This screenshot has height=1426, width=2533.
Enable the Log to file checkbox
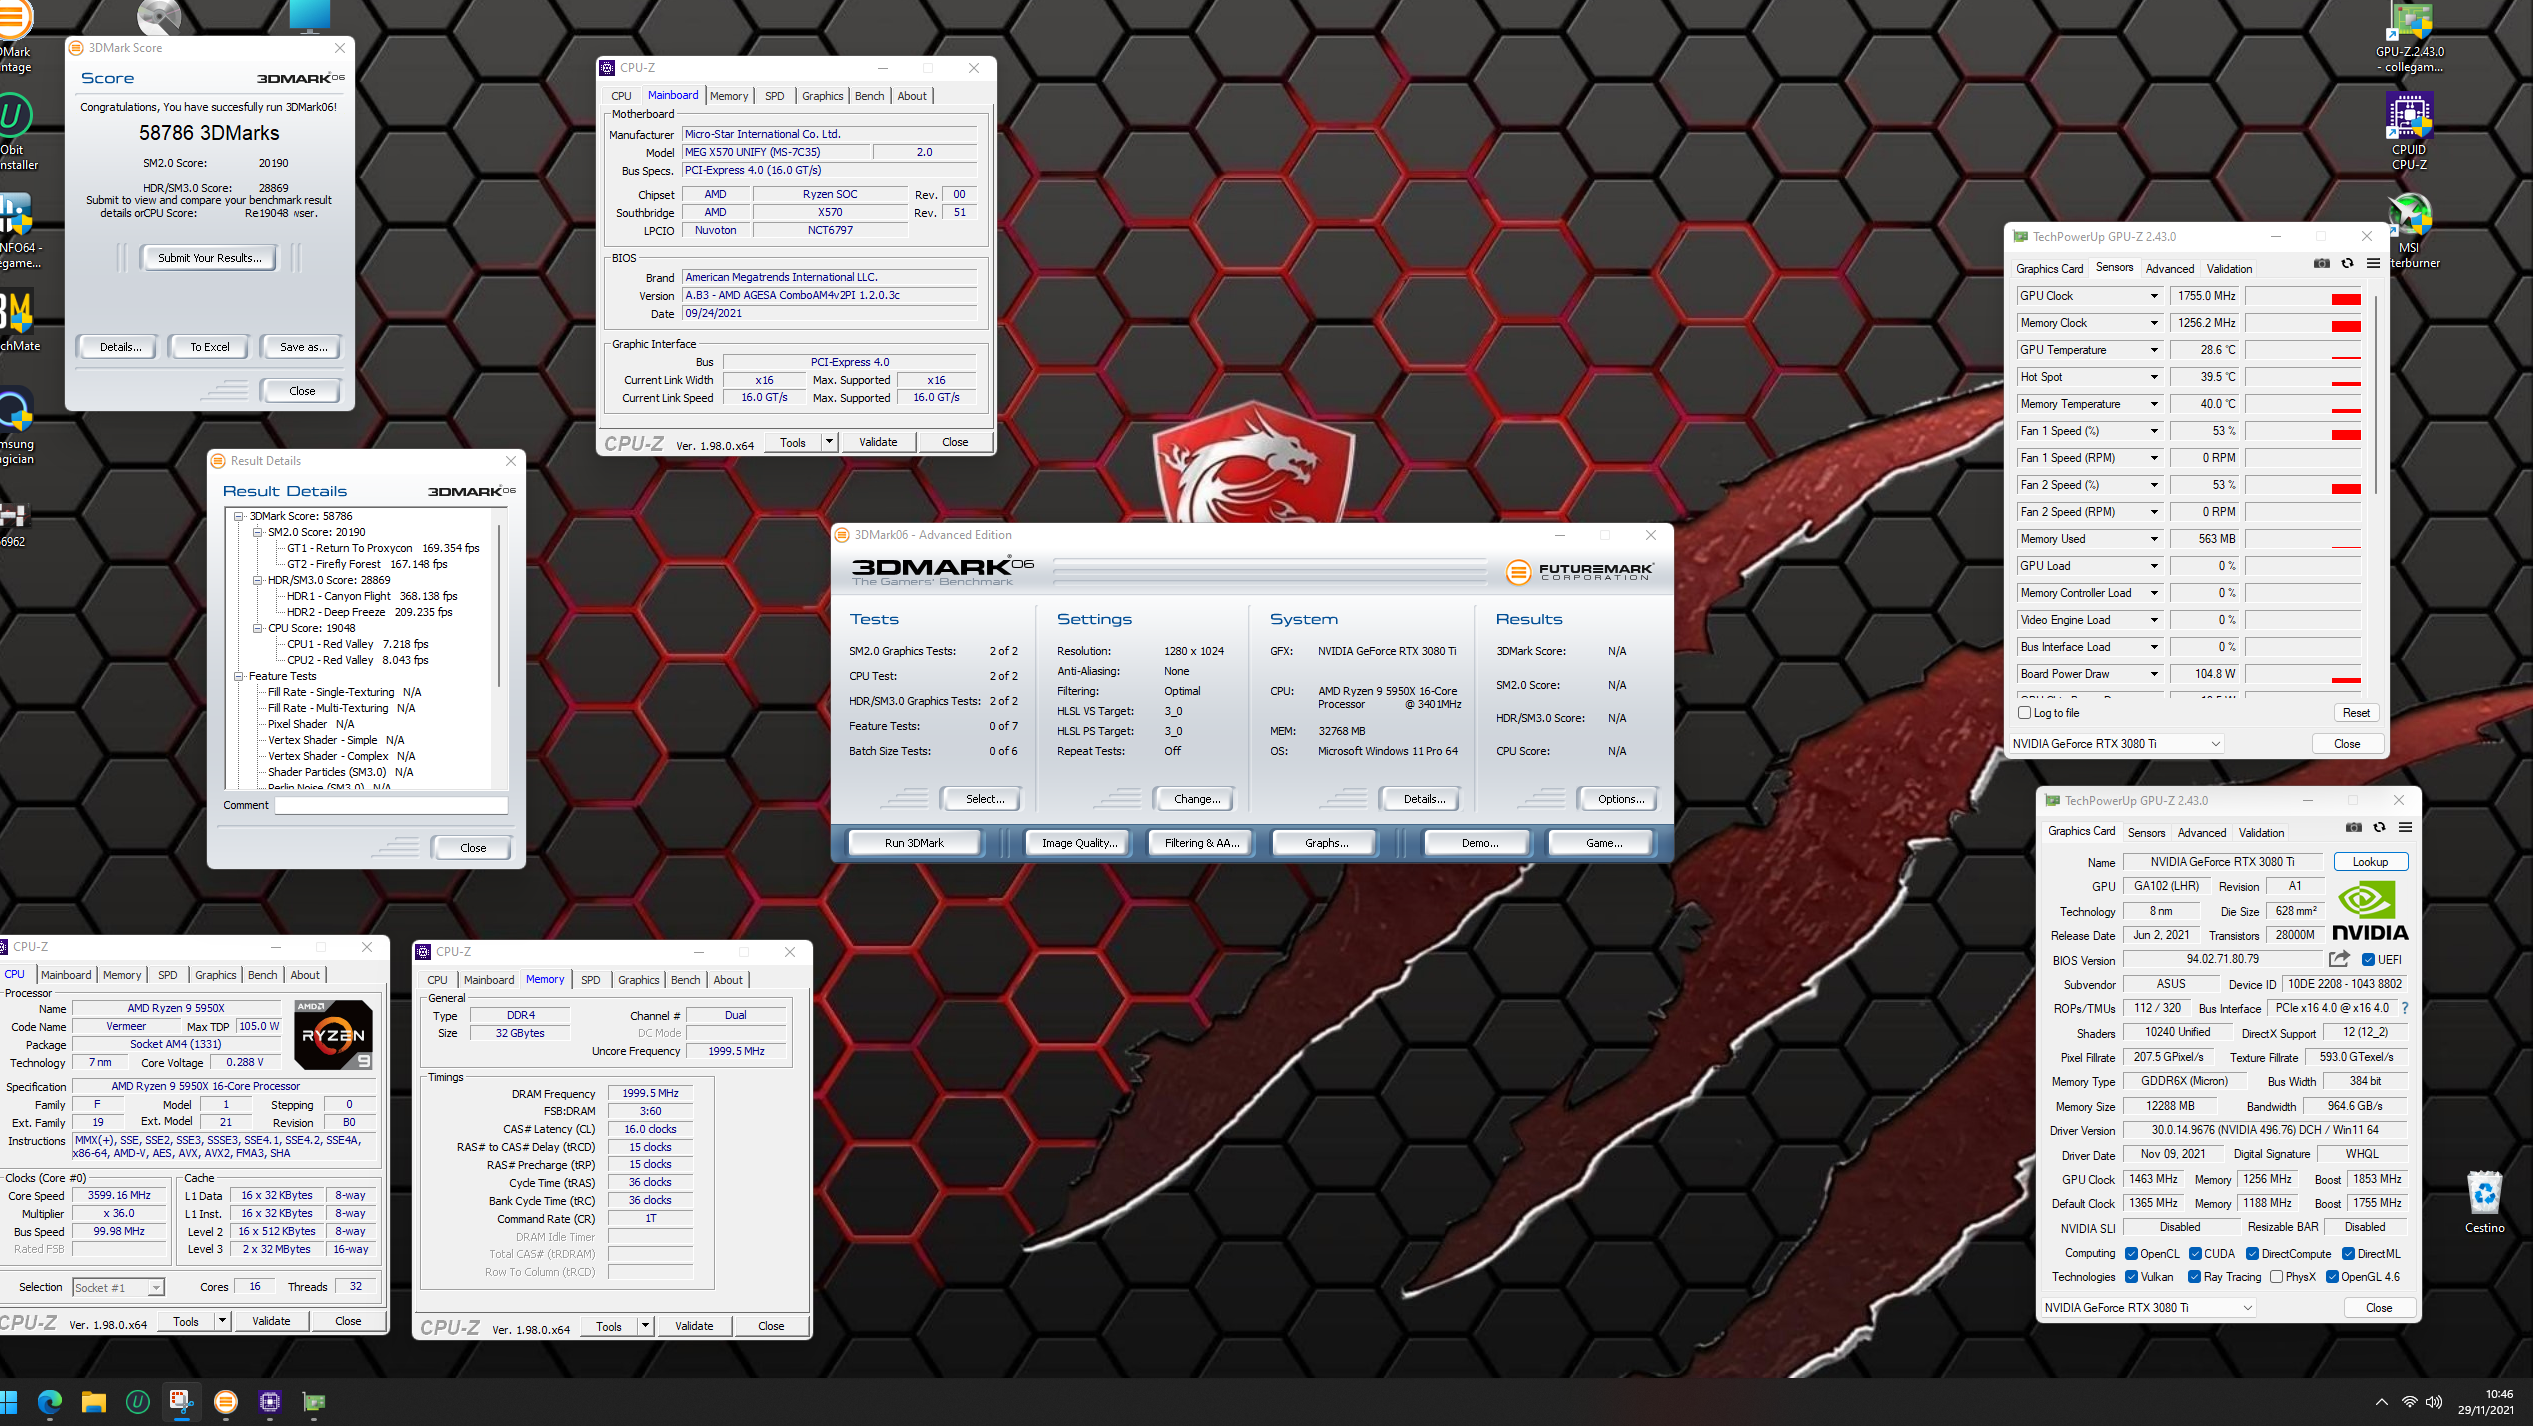coord(2024,713)
